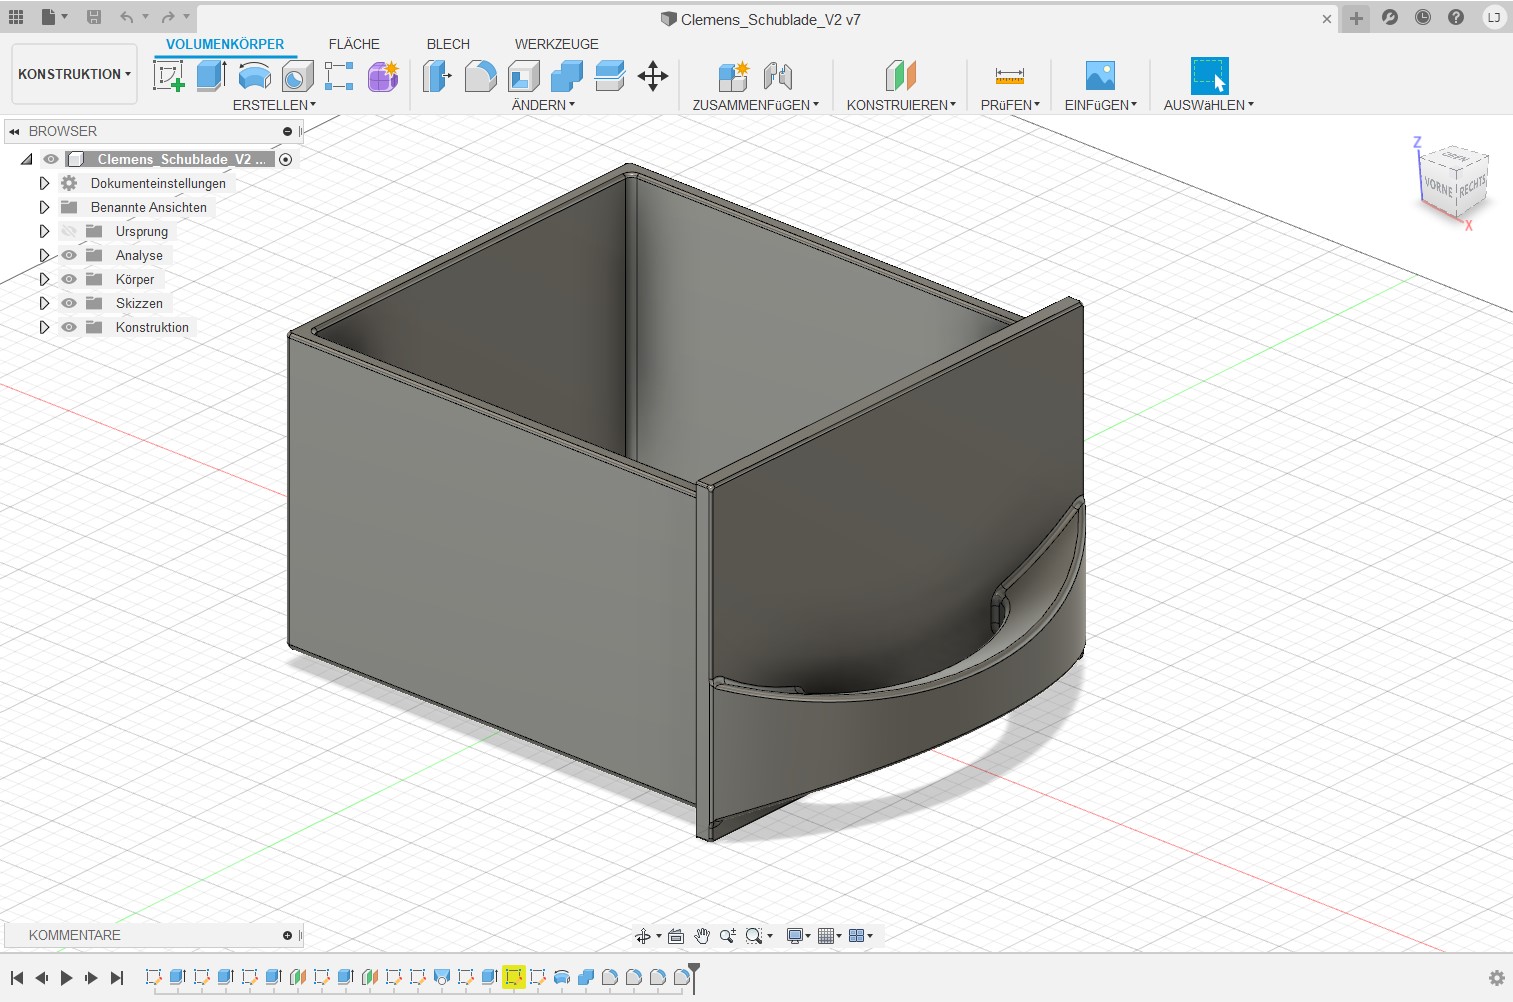The height and width of the screenshot is (1002, 1513).
Task: Click the Revolve tool icon
Action: 254,76
